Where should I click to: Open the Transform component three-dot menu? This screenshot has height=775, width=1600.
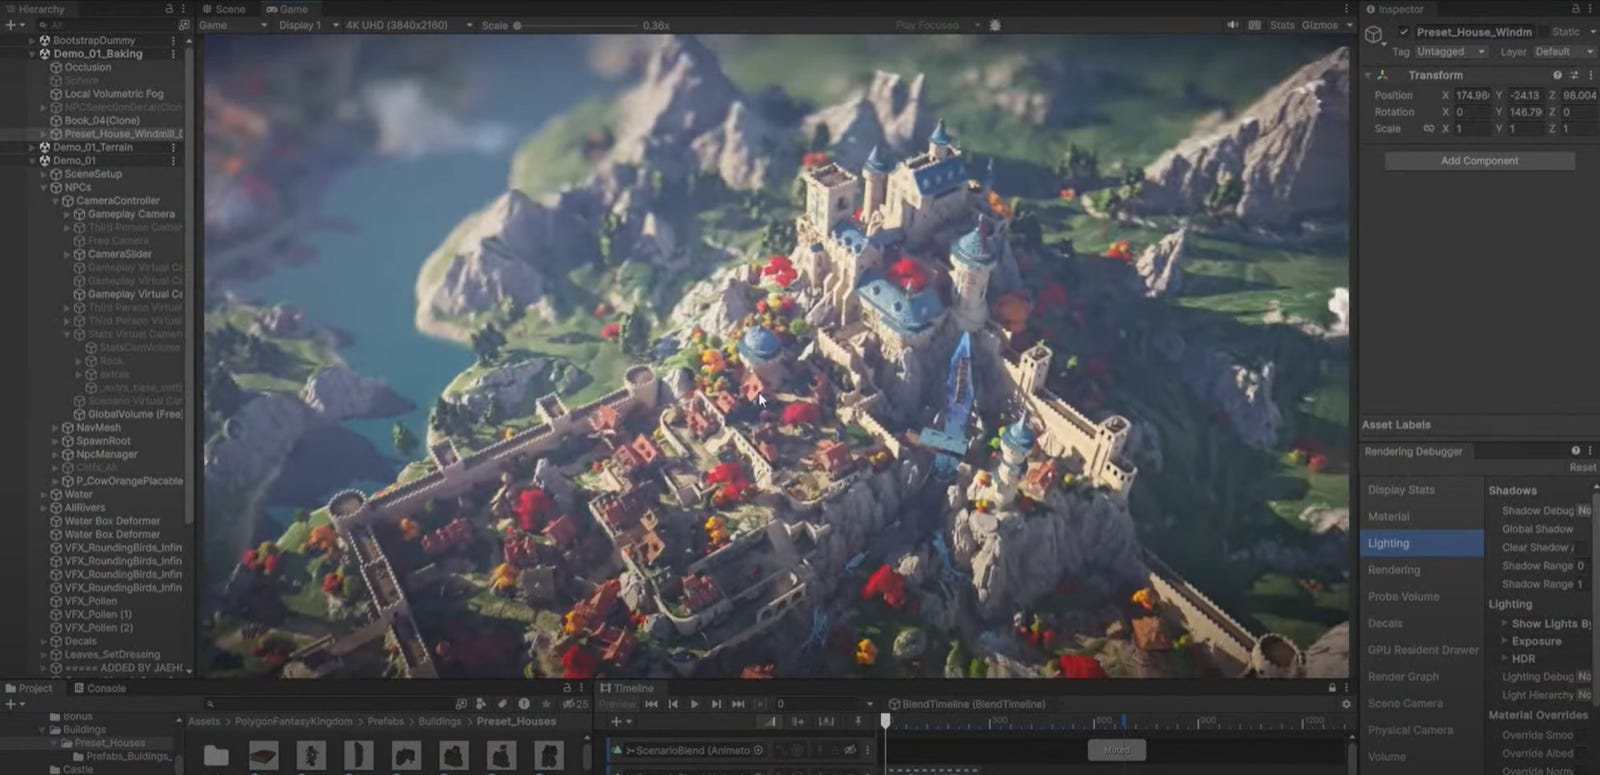click(1590, 75)
